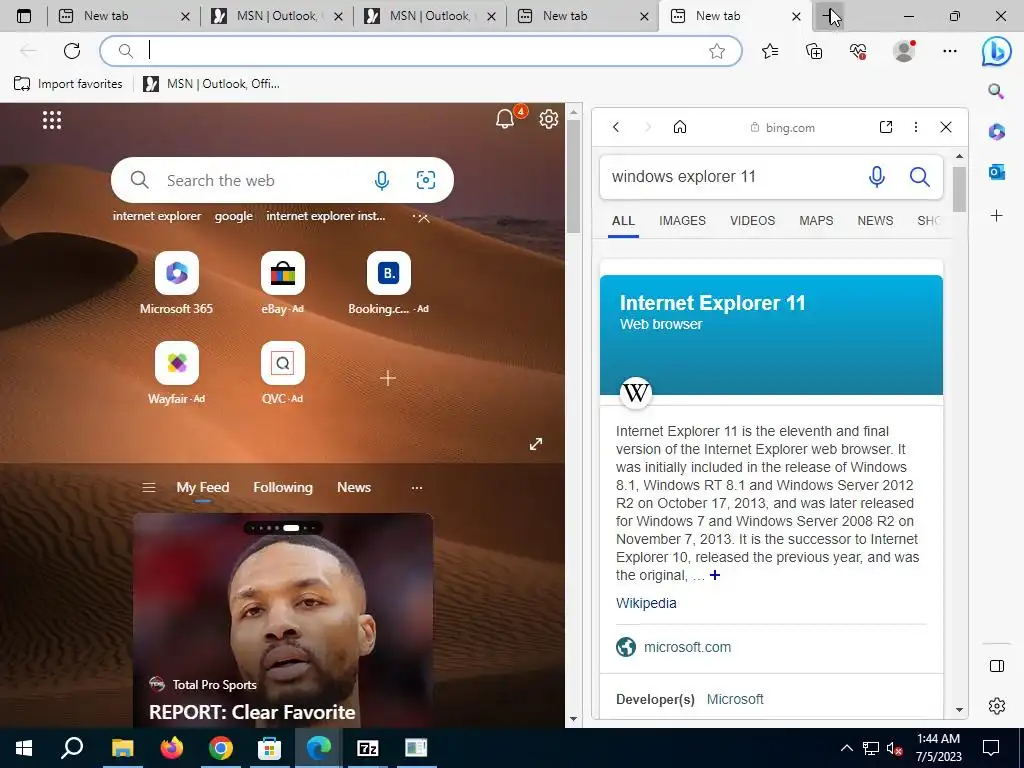Open Outlook in the sidebar

pyautogui.click(x=997, y=172)
